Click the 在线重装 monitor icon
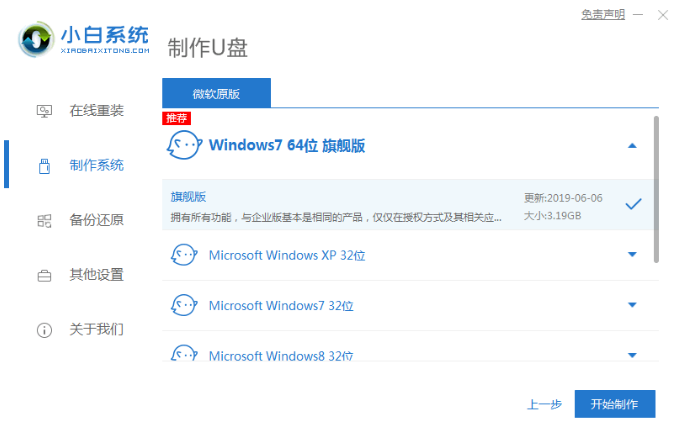Viewport: 681px width, 445px height. (x=44, y=111)
